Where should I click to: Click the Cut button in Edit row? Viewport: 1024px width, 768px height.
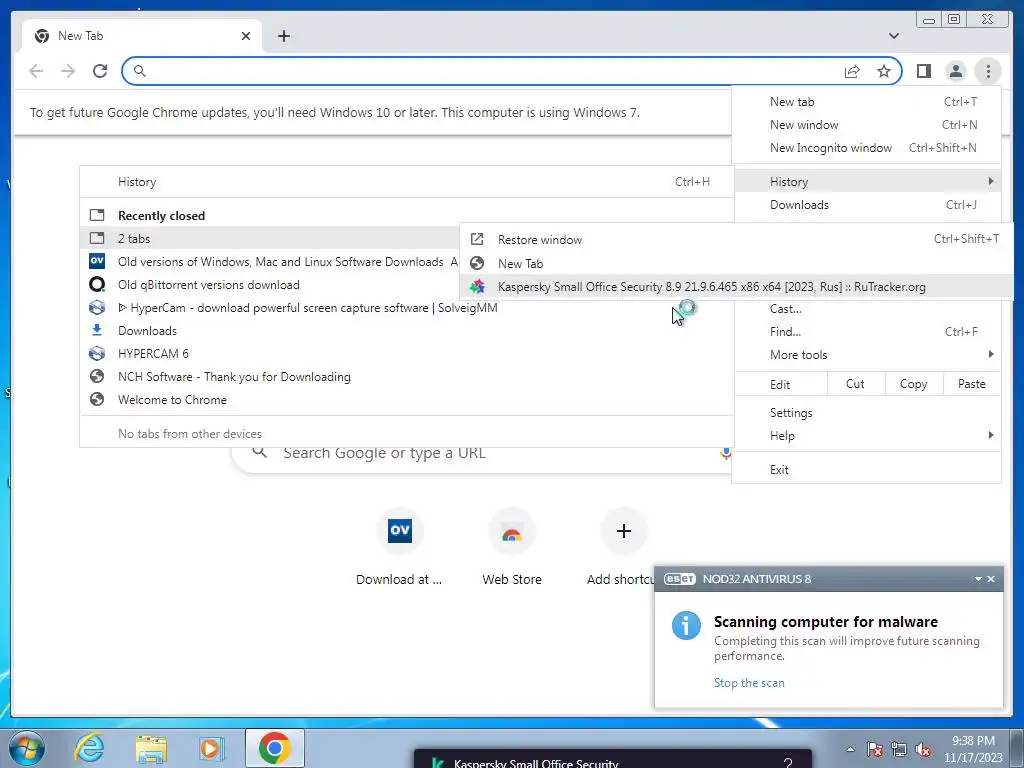click(x=856, y=384)
